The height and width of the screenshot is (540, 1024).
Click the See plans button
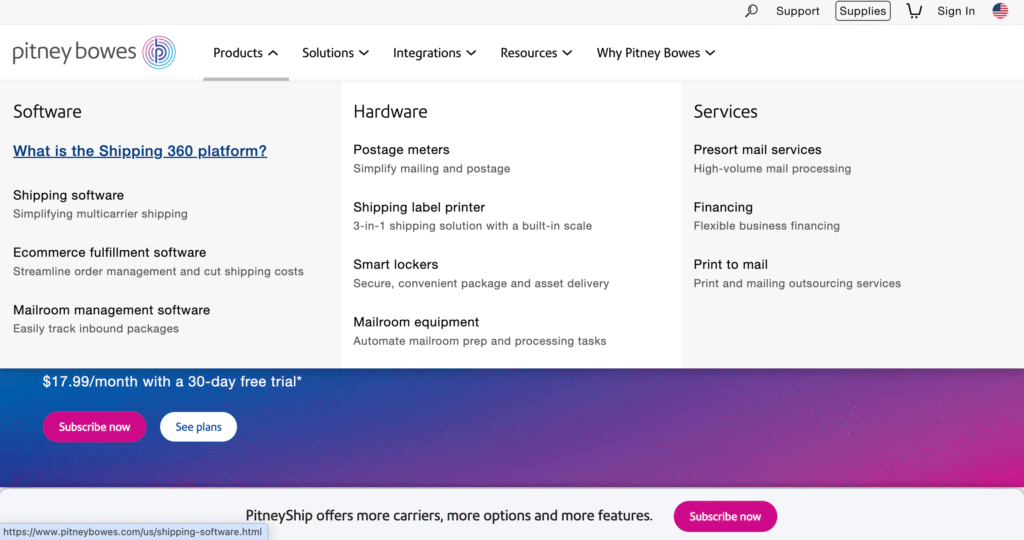click(x=199, y=427)
